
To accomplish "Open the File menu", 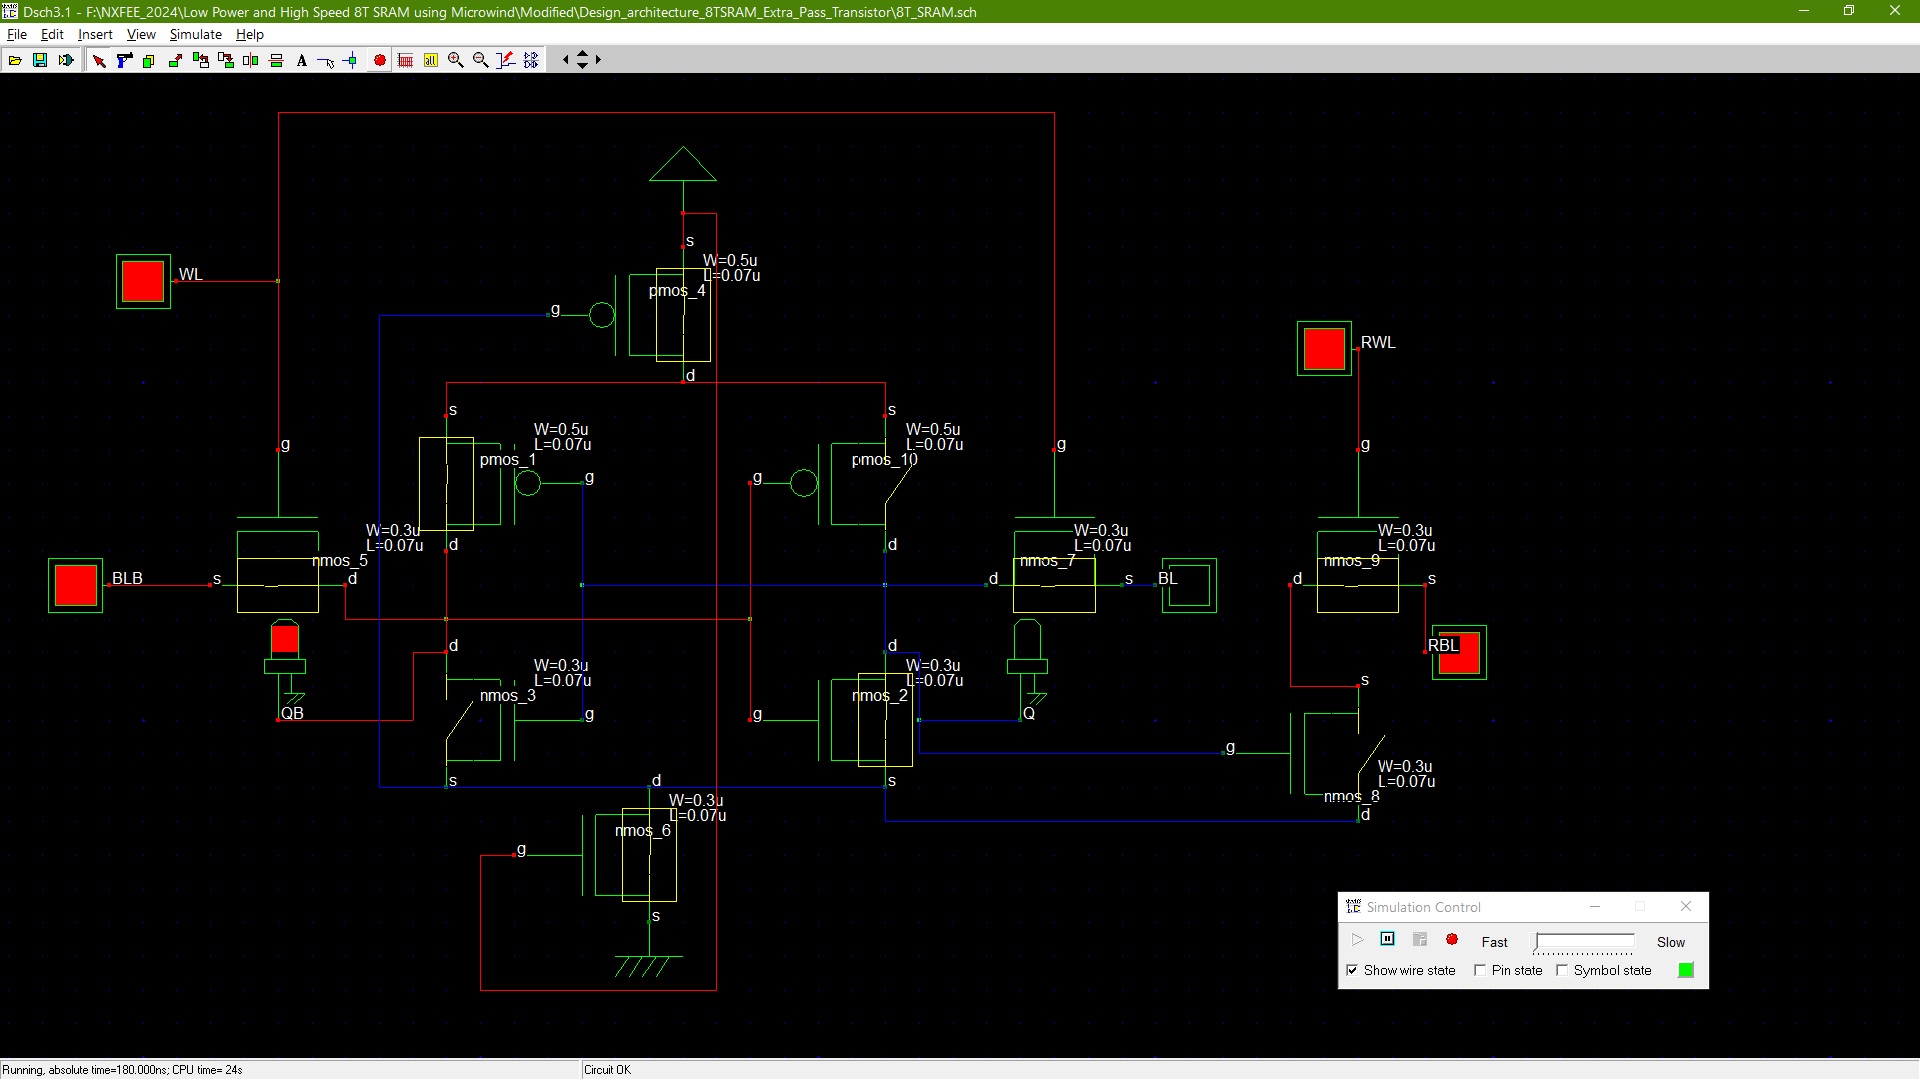I will pyautogui.click(x=17, y=34).
